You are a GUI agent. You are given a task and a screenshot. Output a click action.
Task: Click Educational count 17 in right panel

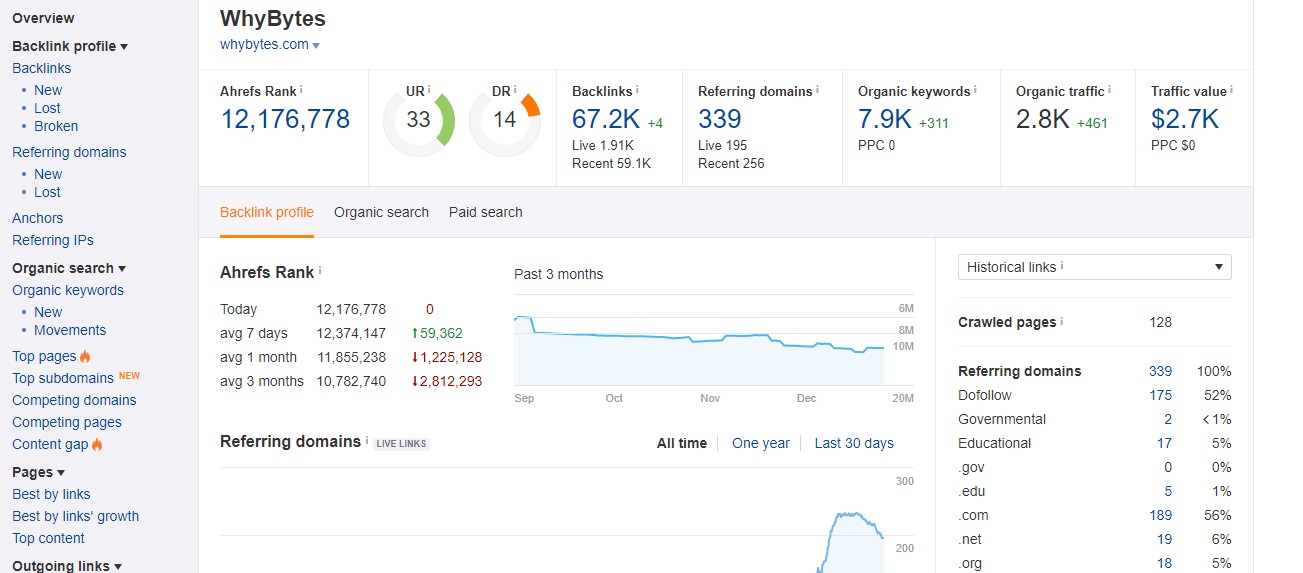coord(1164,443)
